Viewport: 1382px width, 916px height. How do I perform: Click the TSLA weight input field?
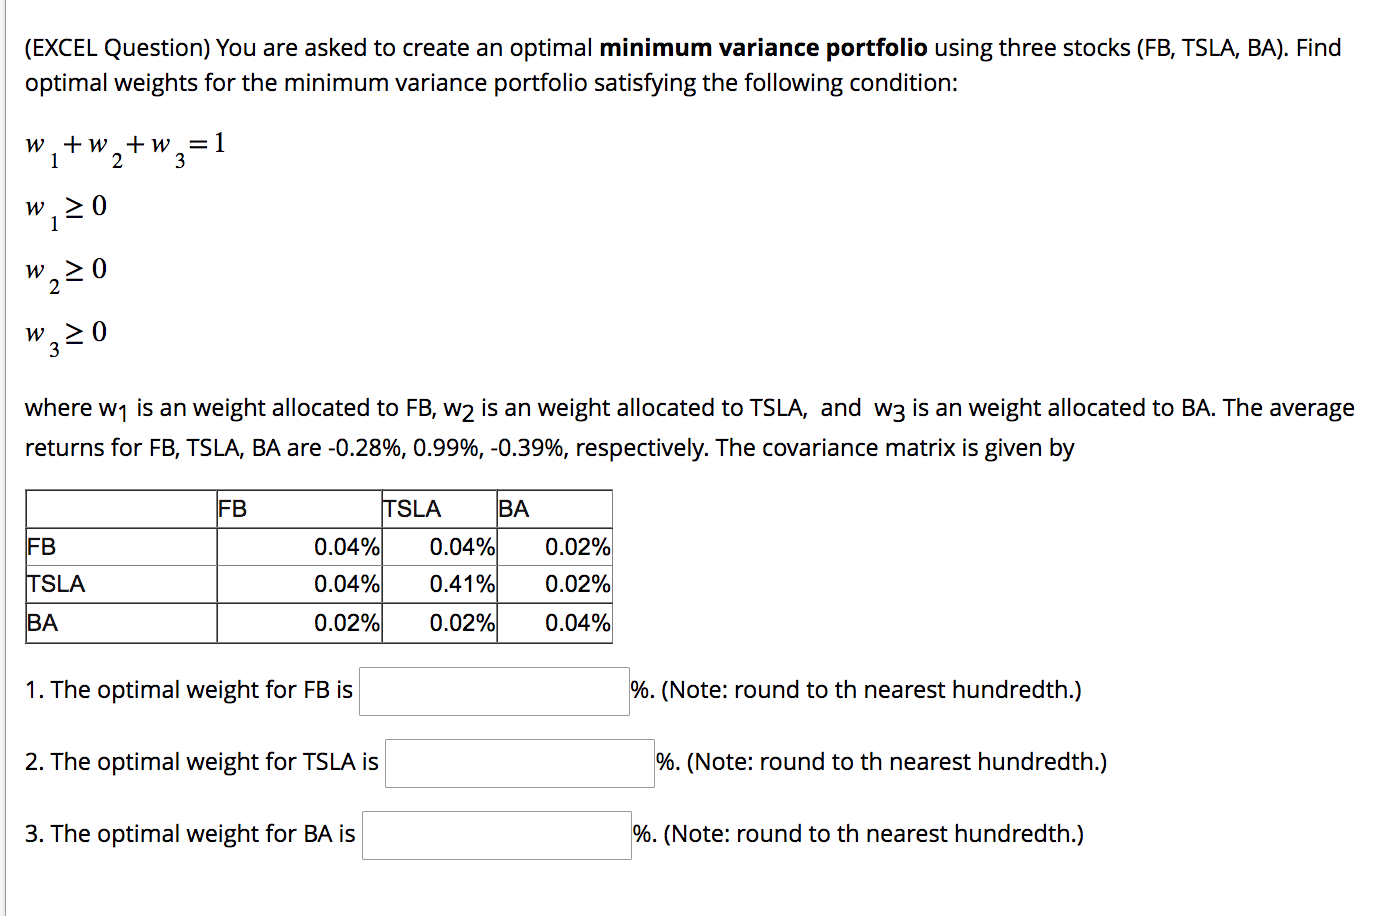click(x=519, y=763)
